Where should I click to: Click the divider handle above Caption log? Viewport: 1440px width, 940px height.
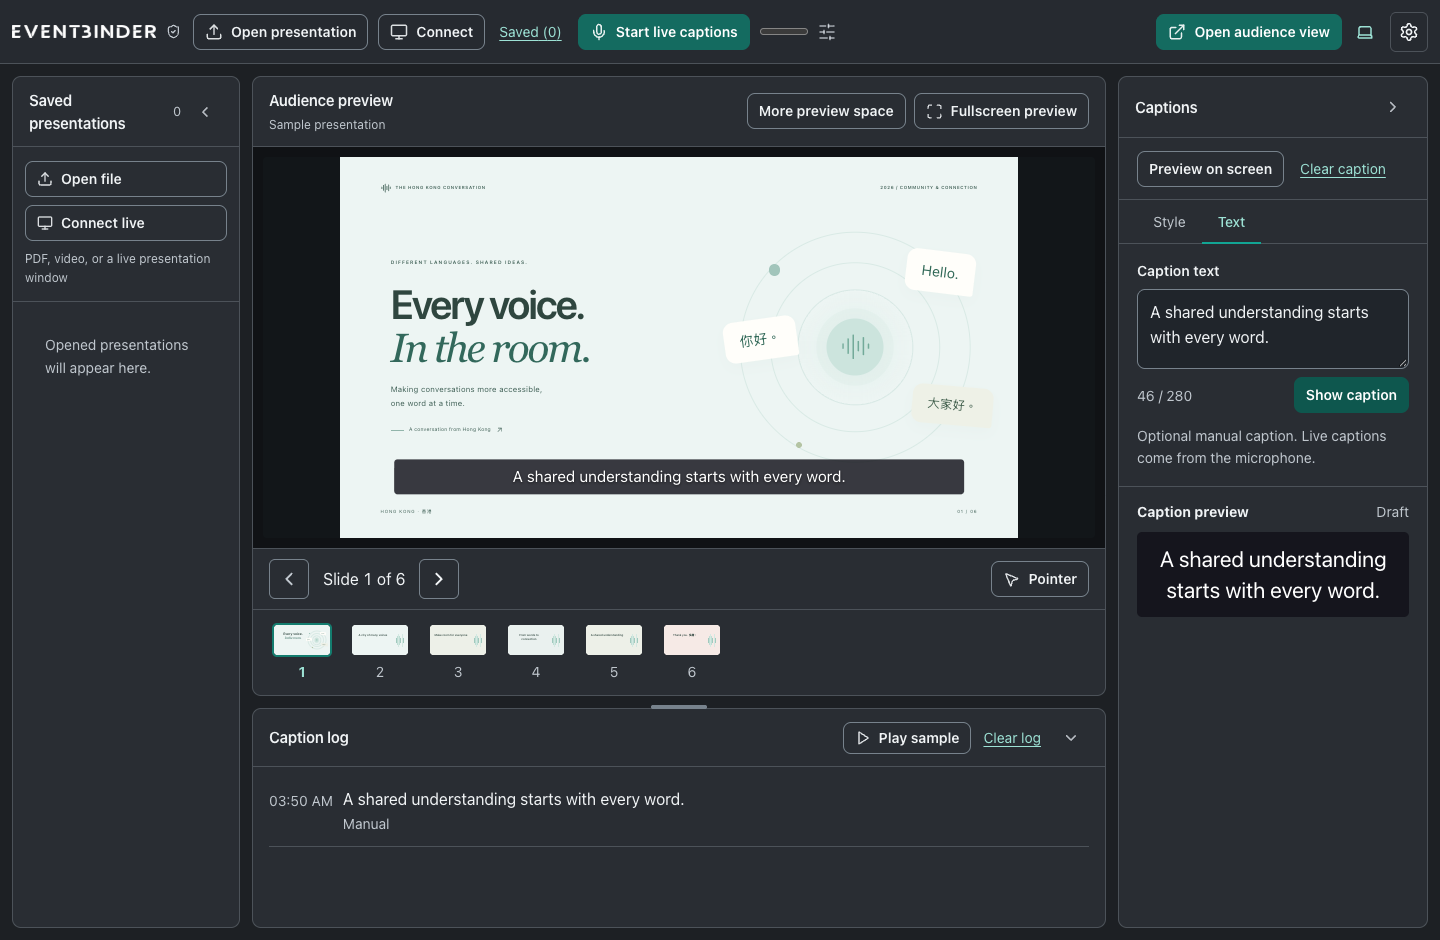tap(679, 707)
